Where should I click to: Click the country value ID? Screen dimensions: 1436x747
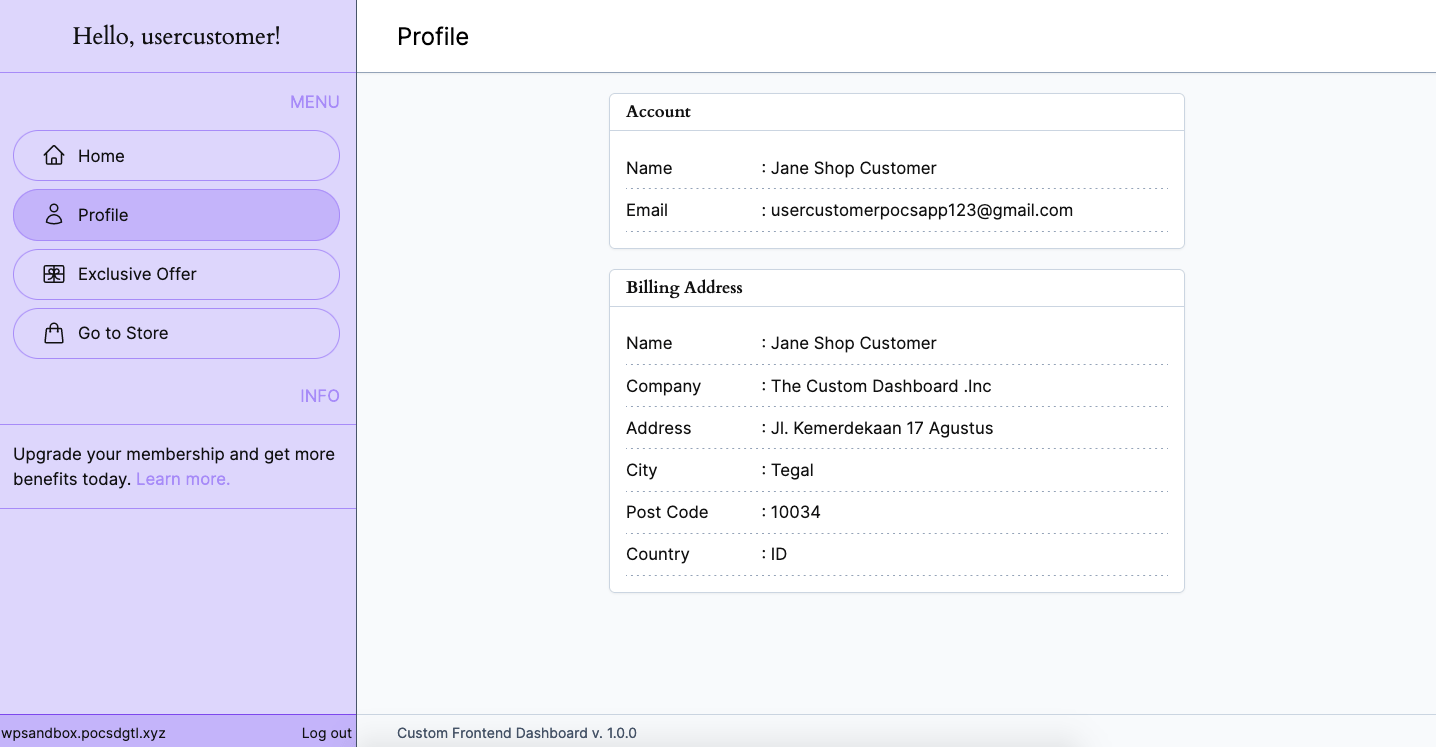pos(779,554)
